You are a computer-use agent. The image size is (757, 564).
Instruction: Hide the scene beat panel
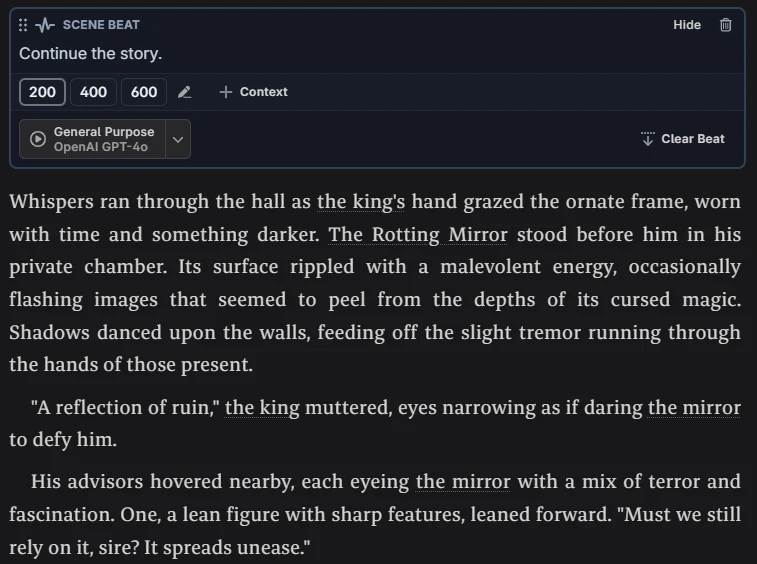coord(687,25)
